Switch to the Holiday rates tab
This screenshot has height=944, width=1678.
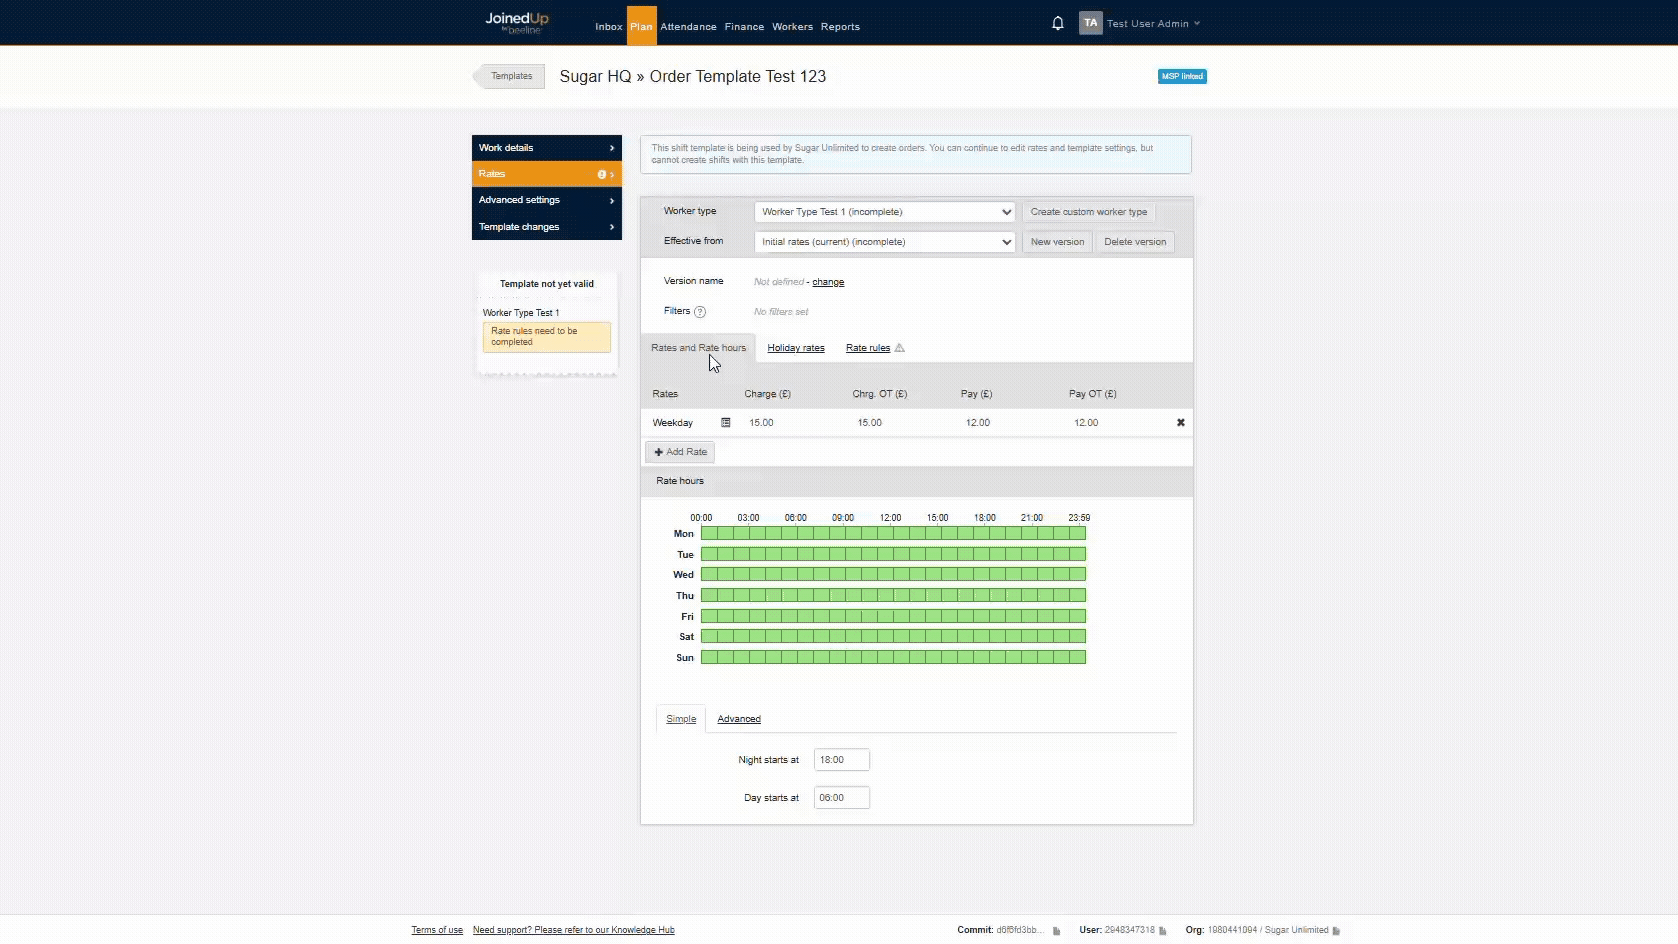(795, 348)
